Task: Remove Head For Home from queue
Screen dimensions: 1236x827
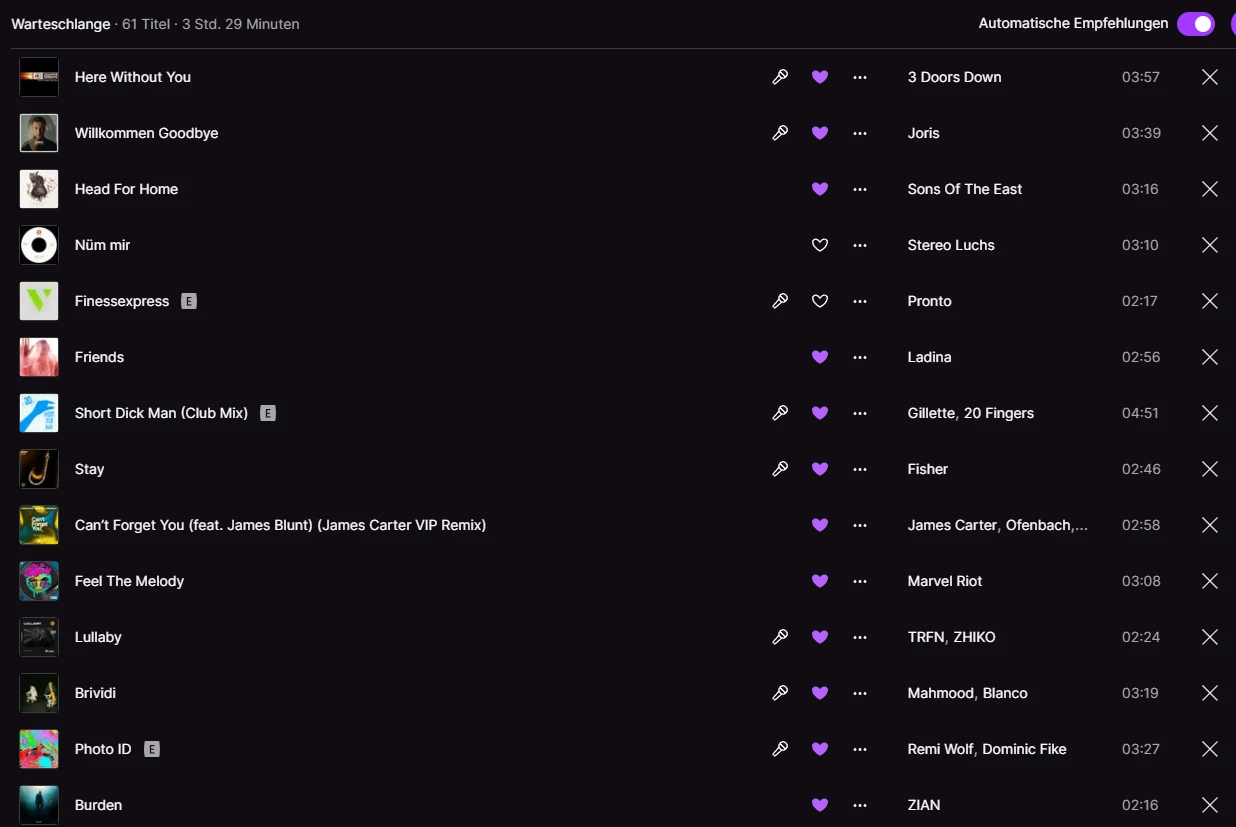Action: pyautogui.click(x=1209, y=189)
